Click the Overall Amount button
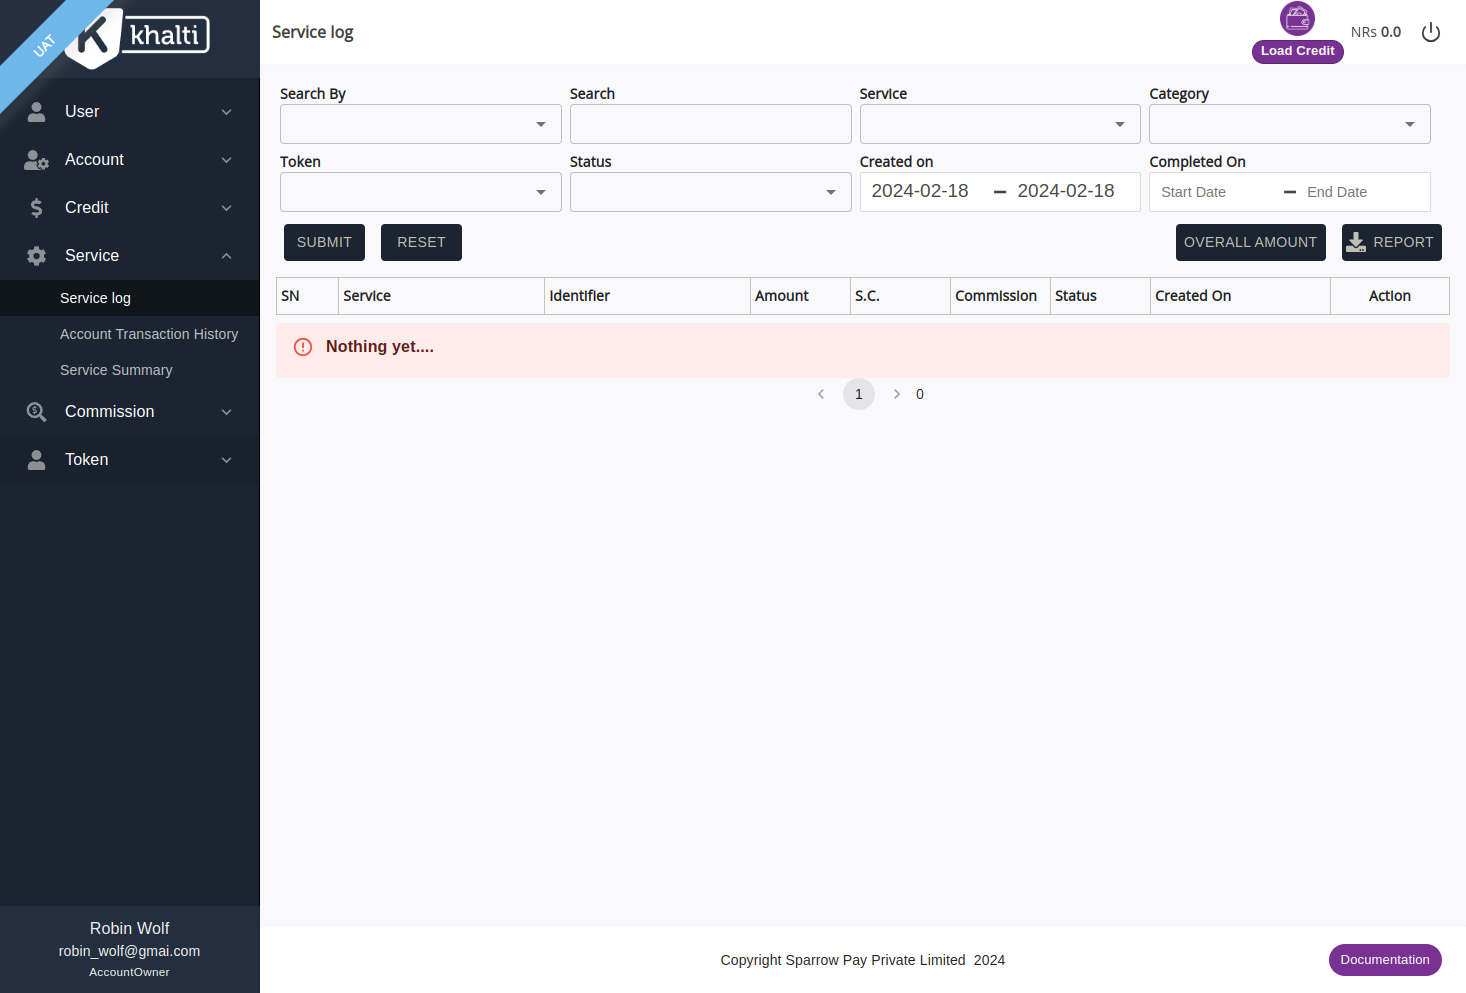The image size is (1466, 993). tap(1251, 242)
